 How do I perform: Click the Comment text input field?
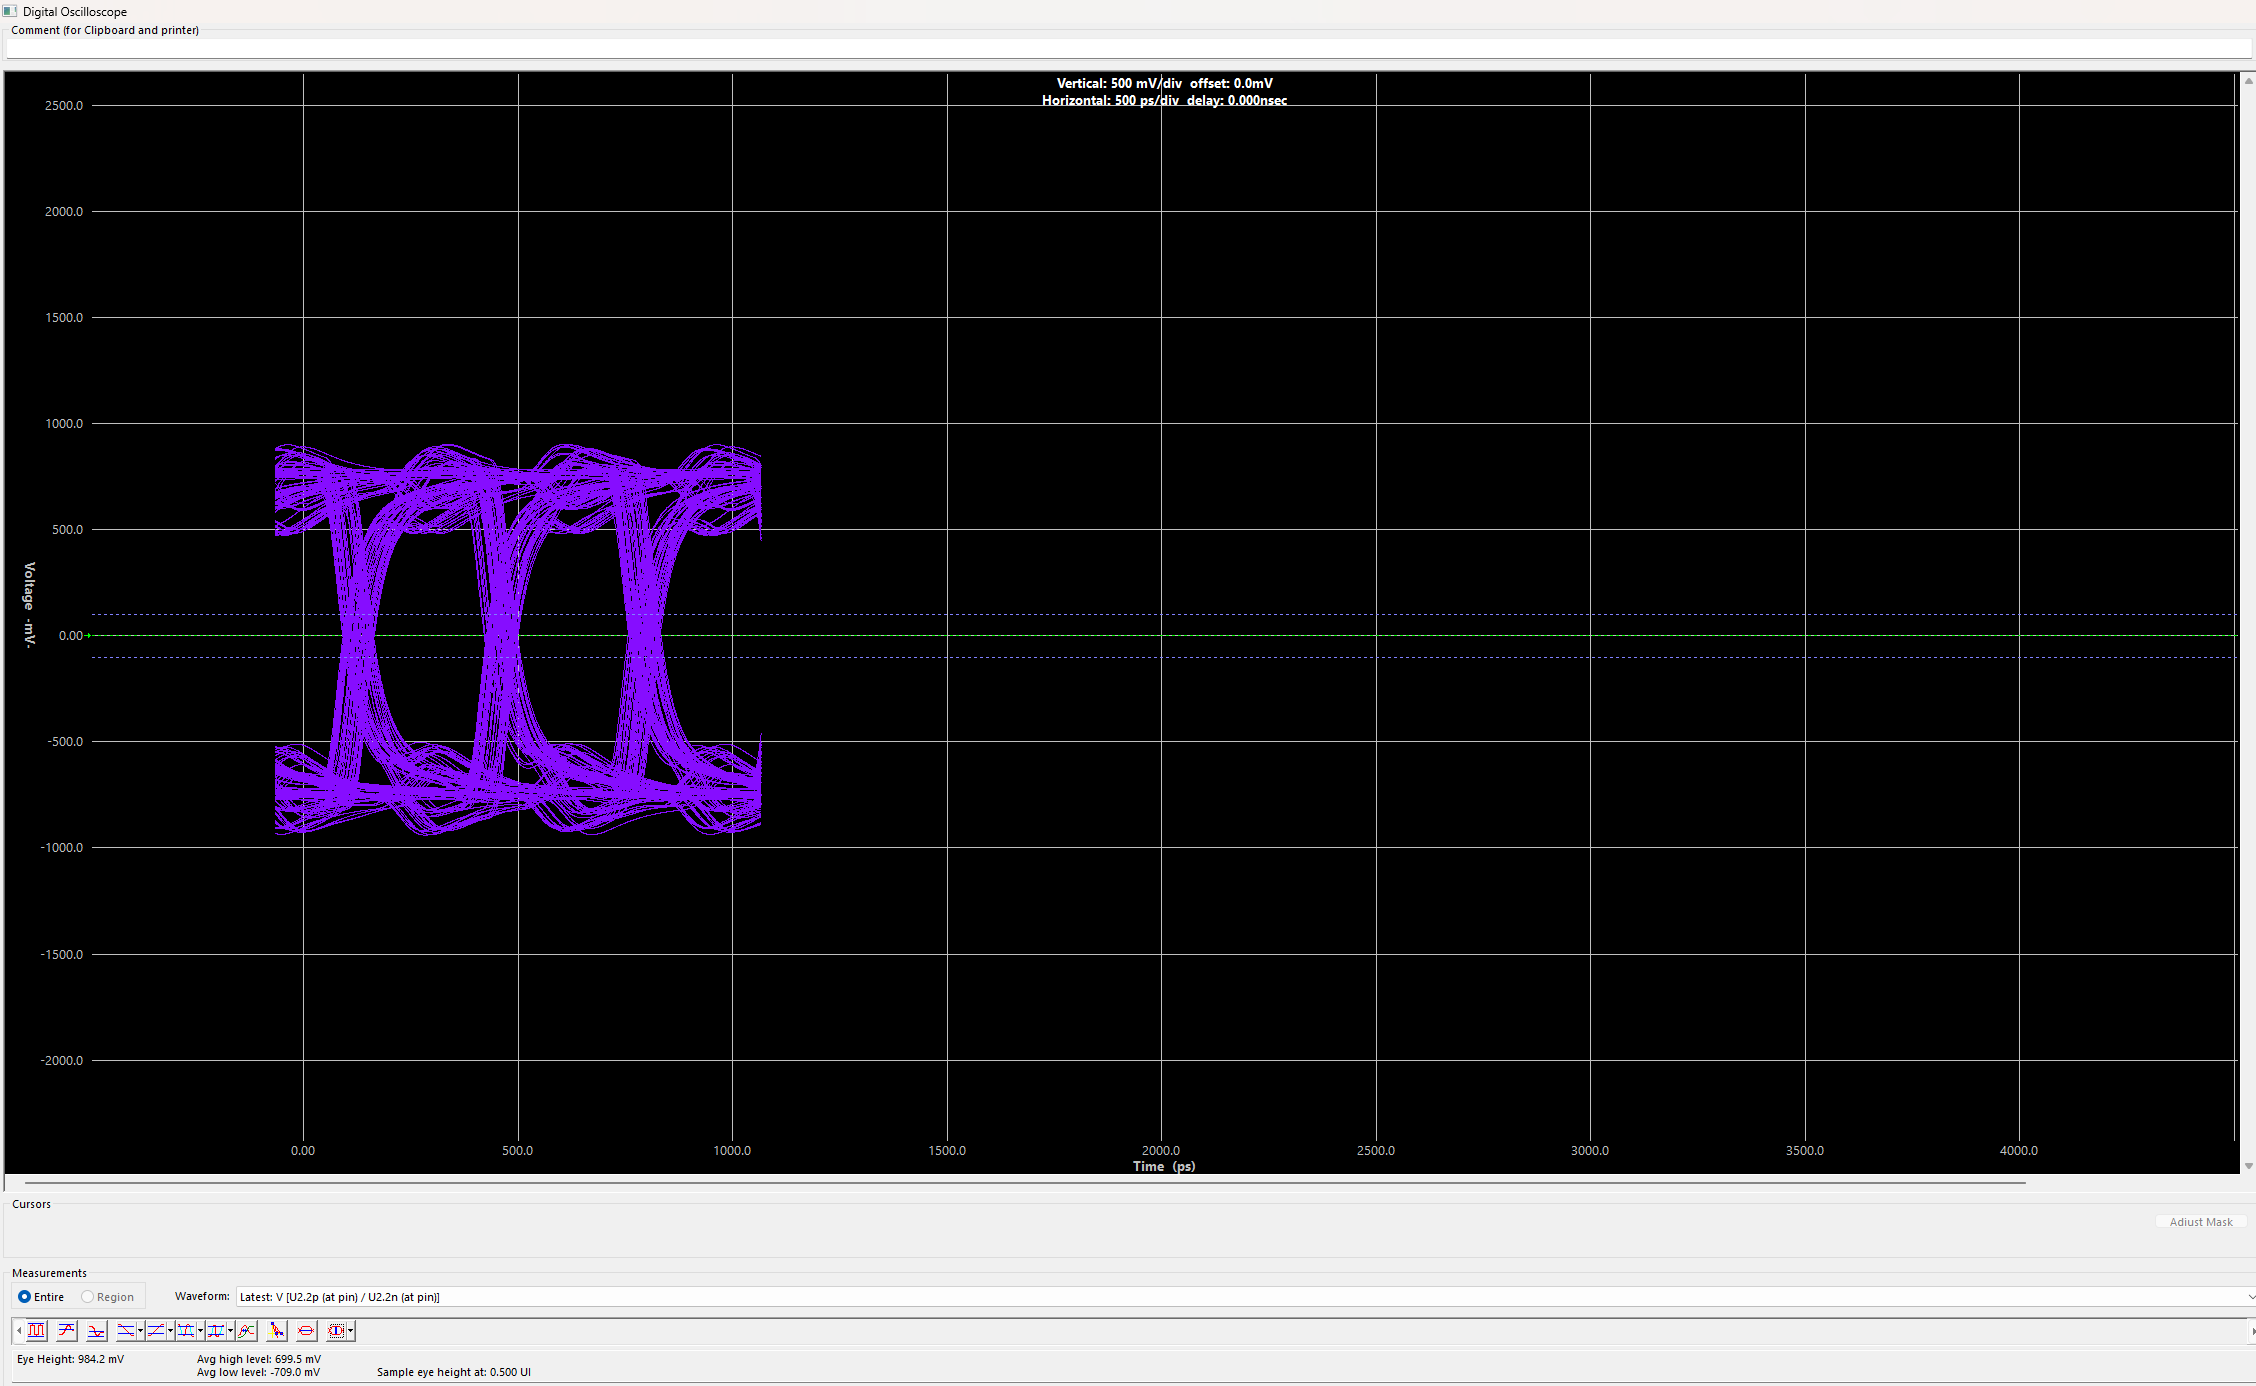[1128, 49]
